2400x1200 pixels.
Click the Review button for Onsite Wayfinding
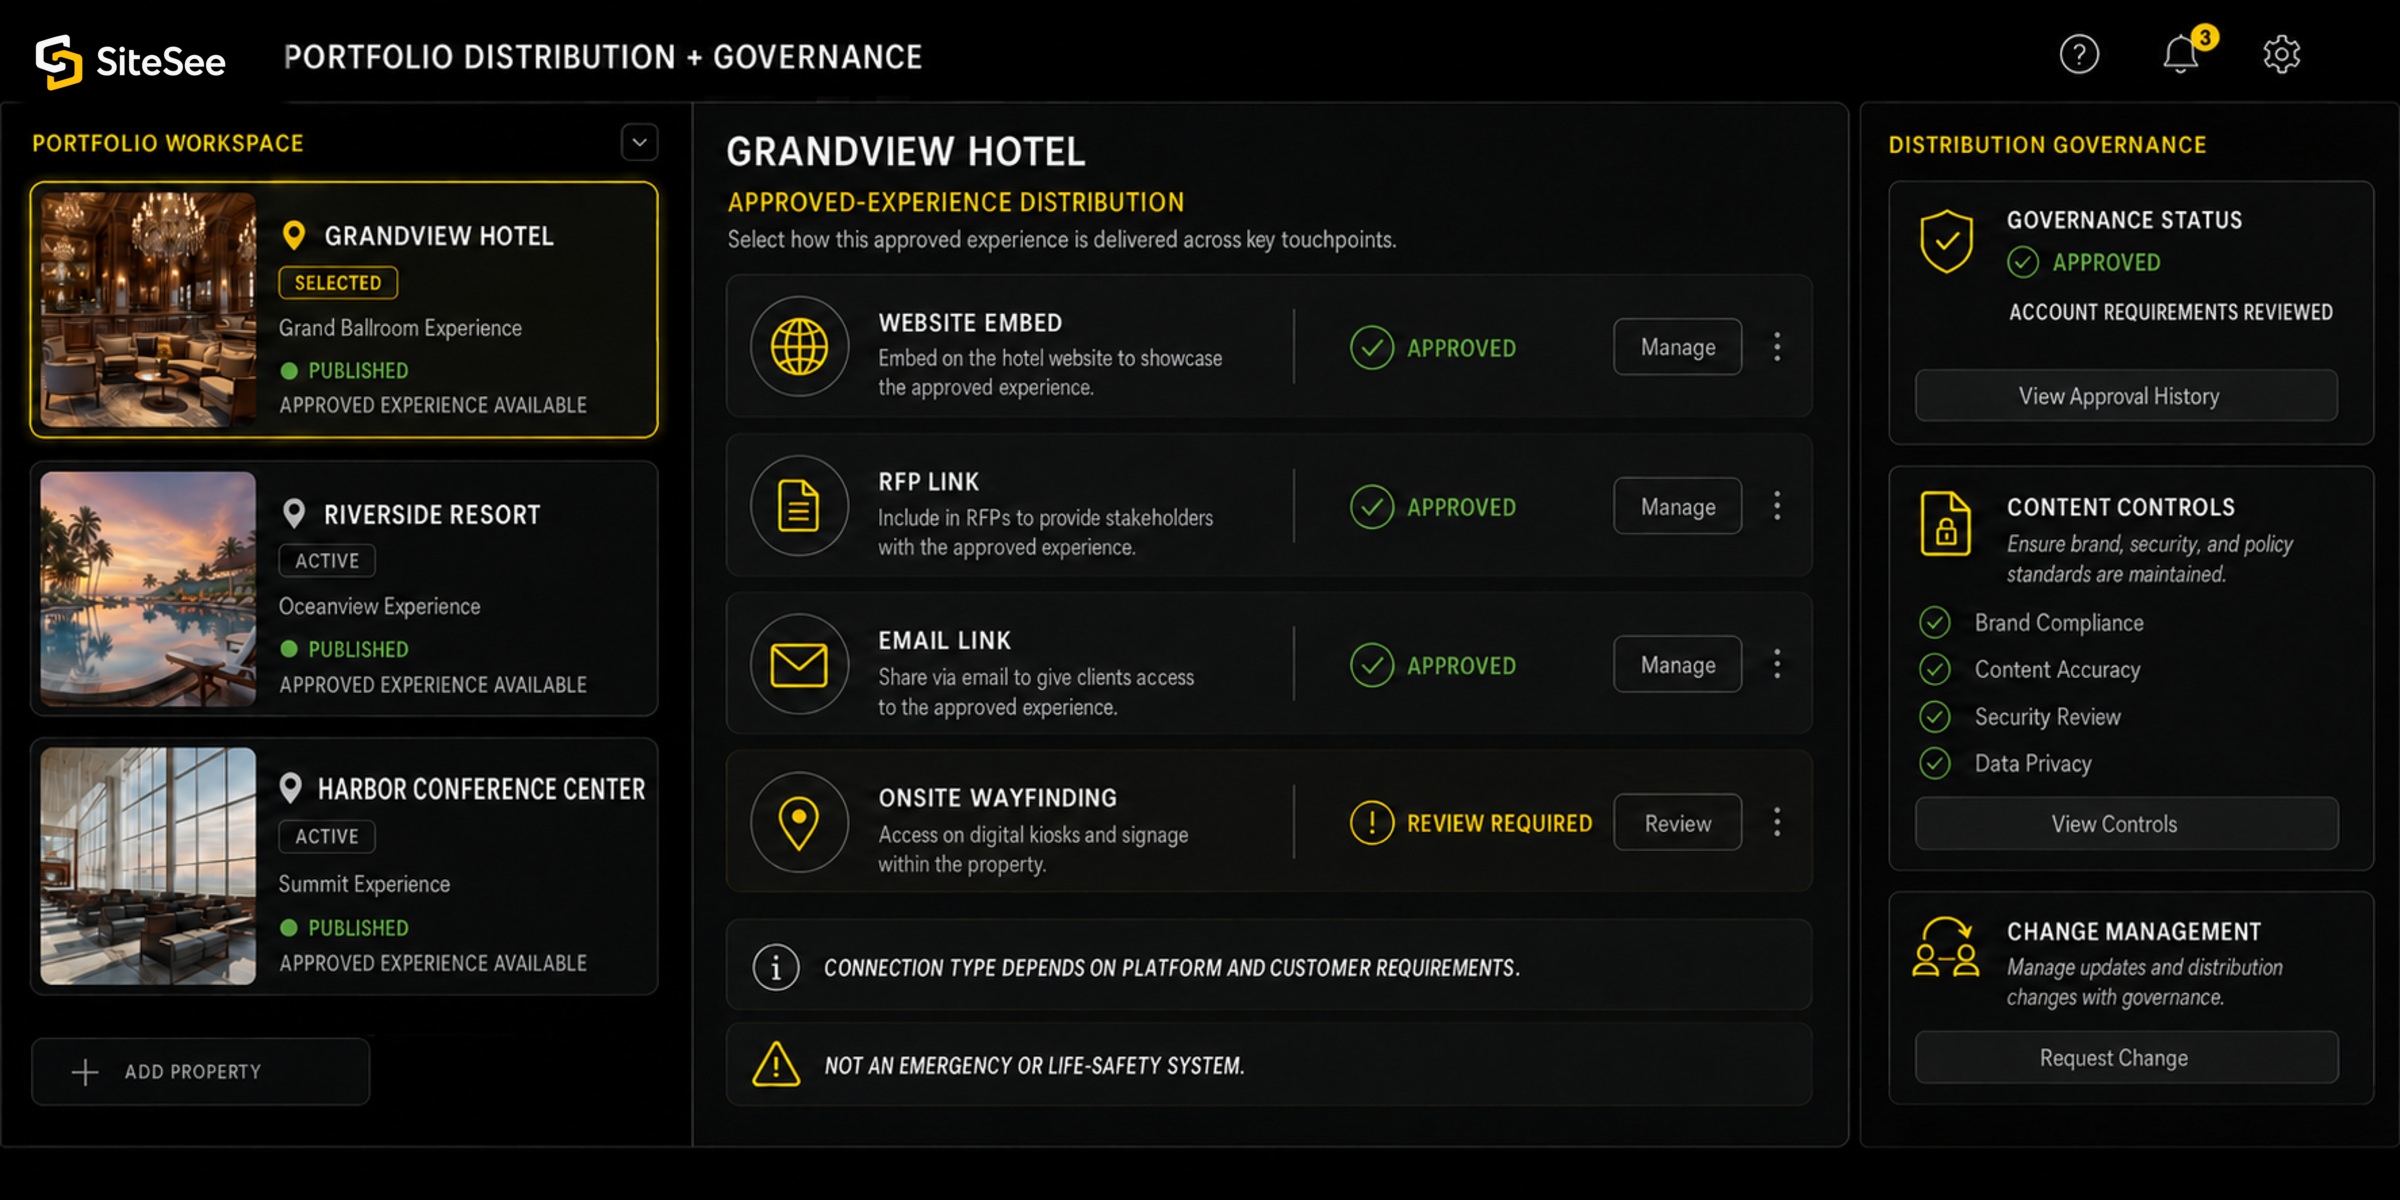click(1678, 823)
